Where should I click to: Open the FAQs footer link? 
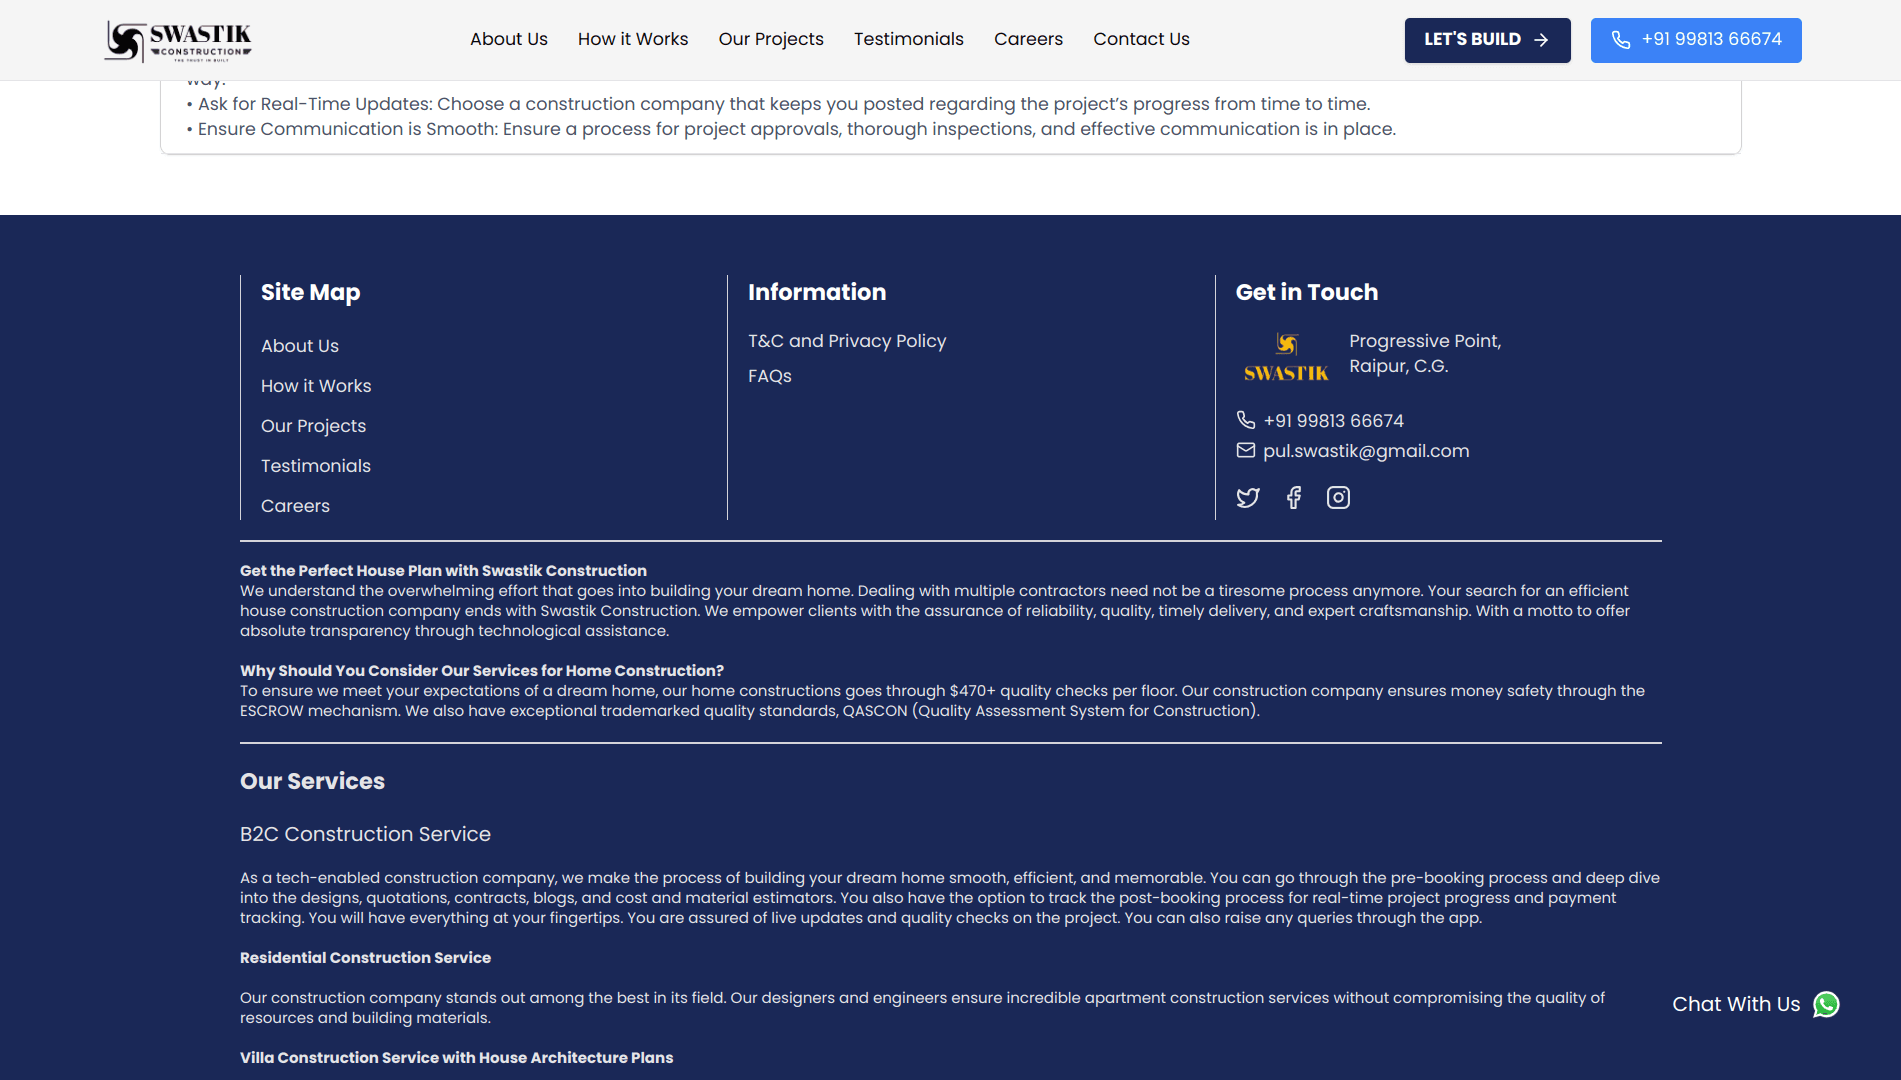(769, 376)
